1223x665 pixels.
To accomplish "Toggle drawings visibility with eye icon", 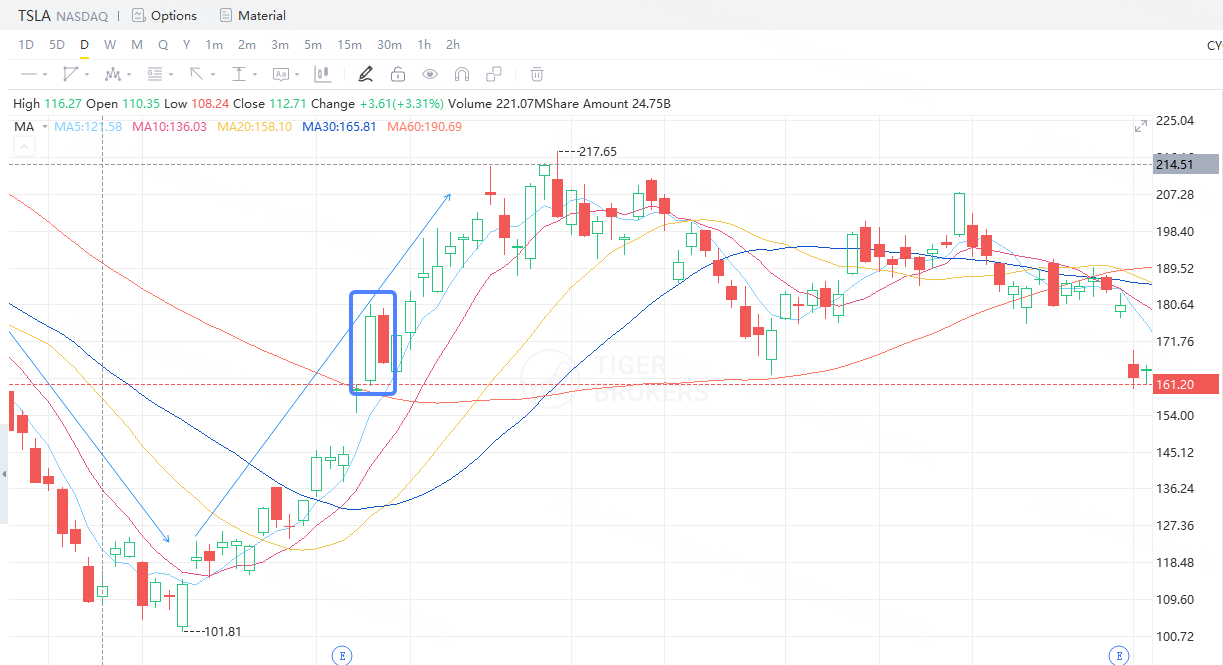I will coord(430,74).
